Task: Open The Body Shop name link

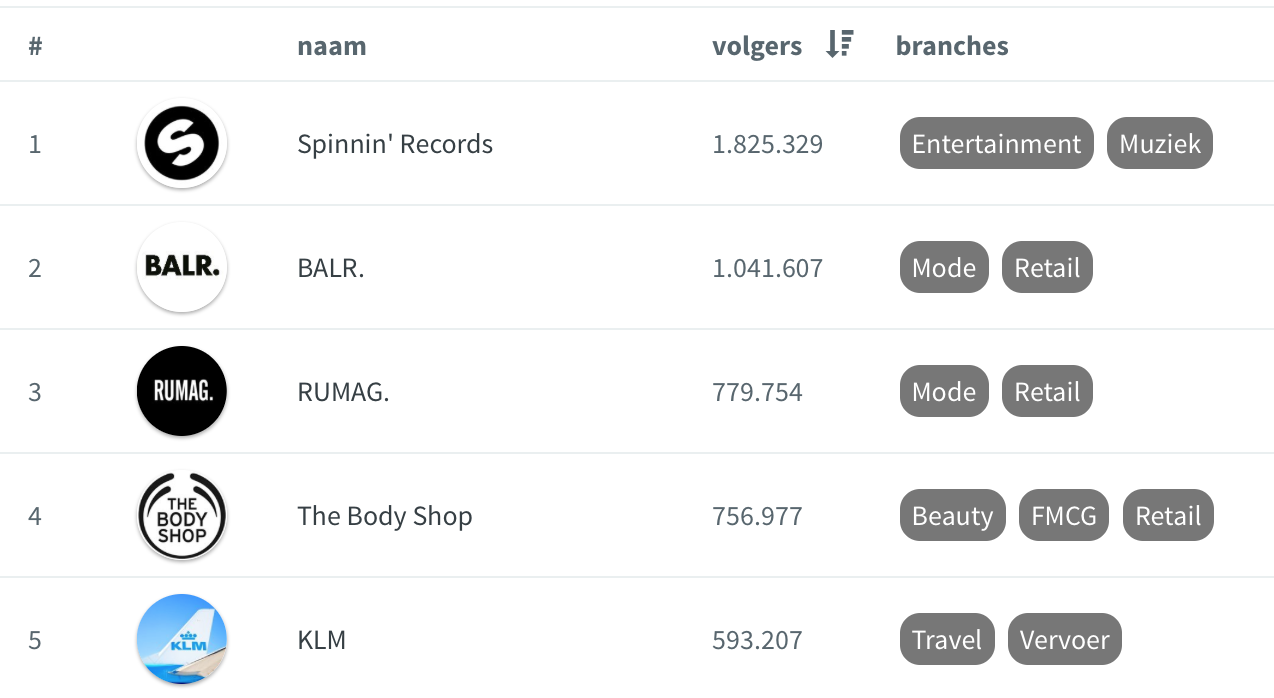Action: [x=385, y=516]
